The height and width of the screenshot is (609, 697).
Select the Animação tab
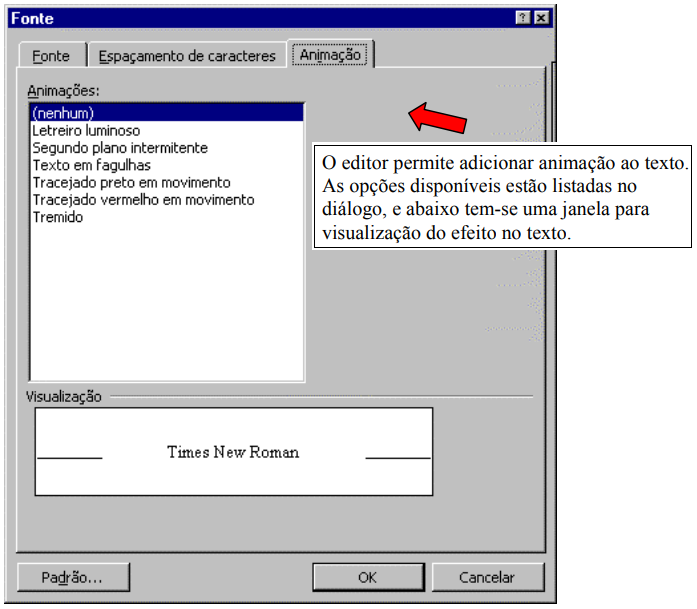click(x=330, y=55)
